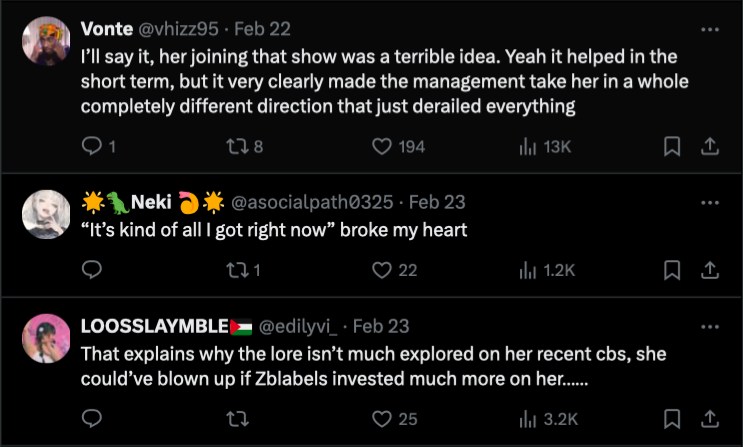Image resolution: width=743 pixels, height=447 pixels.
Task: Reply to LOOSSLAYMBLE's tweet
Action: pyautogui.click(x=92, y=418)
